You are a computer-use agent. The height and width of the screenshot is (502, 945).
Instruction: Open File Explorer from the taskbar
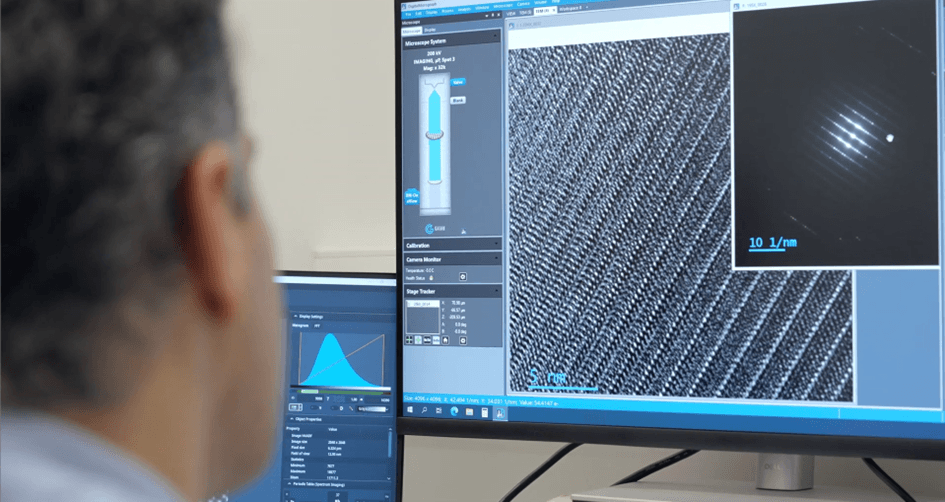[x=469, y=412]
